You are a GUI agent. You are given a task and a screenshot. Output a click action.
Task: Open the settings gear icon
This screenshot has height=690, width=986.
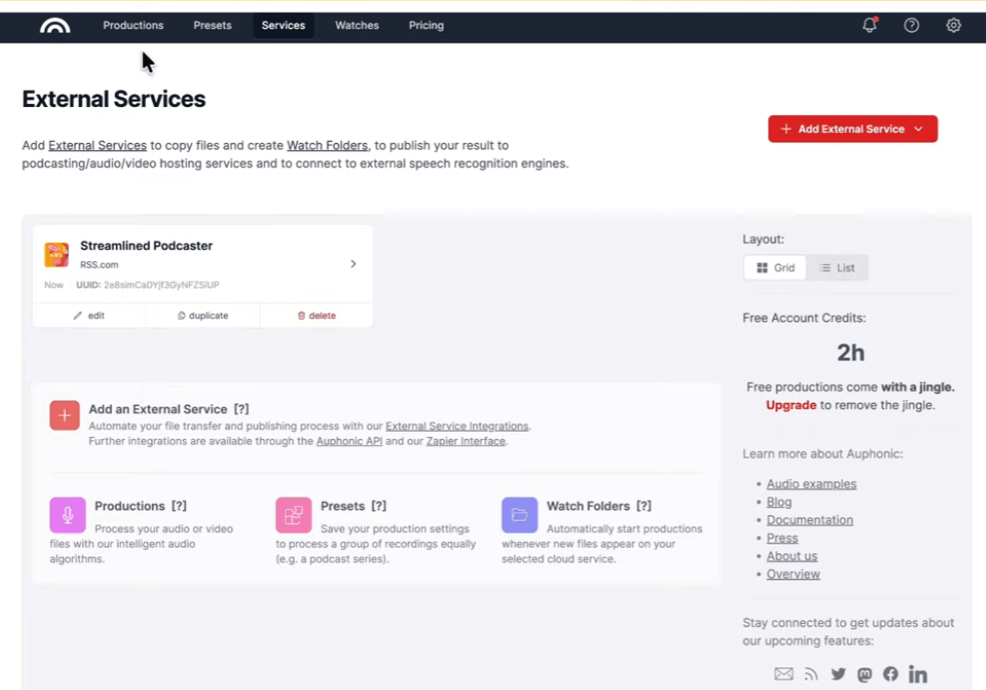[x=953, y=26]
